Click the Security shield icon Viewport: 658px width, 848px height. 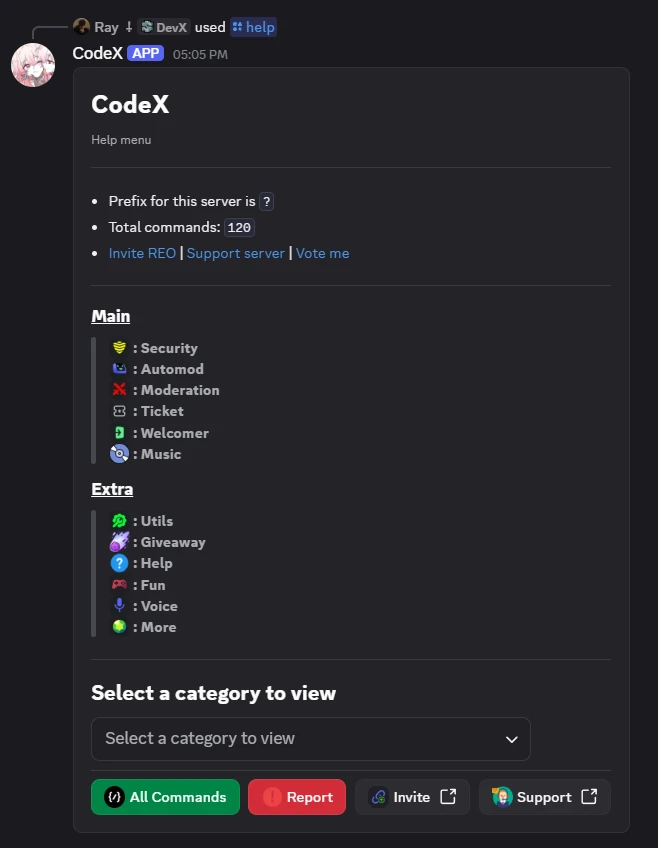pos(119,348)
